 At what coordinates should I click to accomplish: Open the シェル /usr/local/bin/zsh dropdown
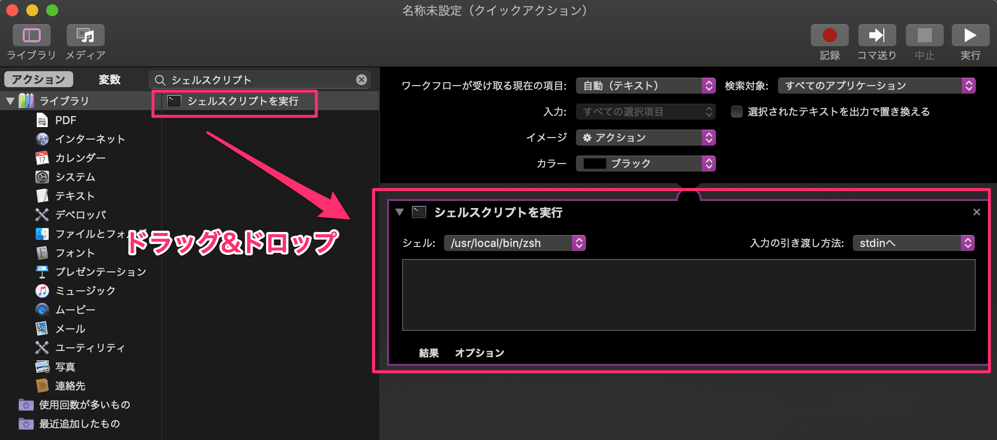(514, 243)
